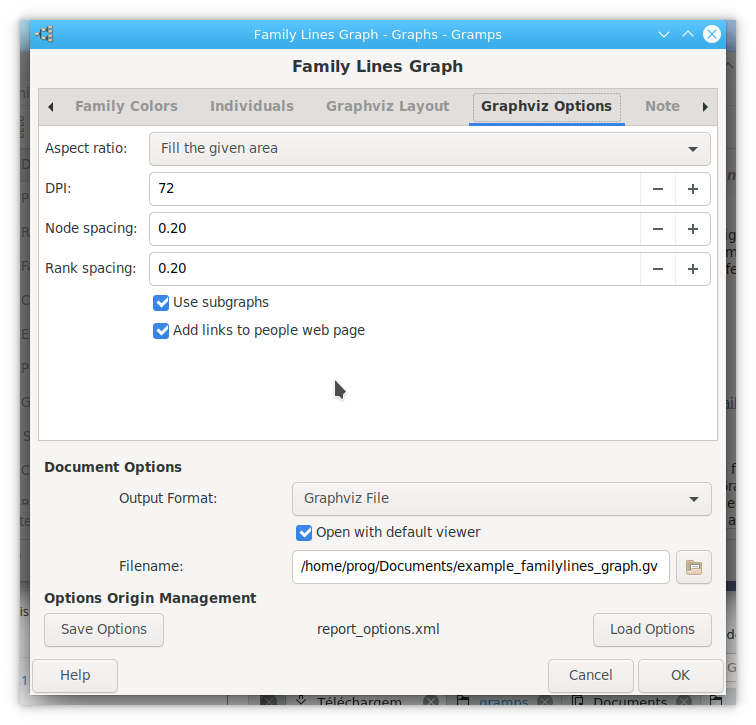The width and height of the screenshot is (756, 725).
Task: Maximize window with the up chevron
Action: coord(688,34)
